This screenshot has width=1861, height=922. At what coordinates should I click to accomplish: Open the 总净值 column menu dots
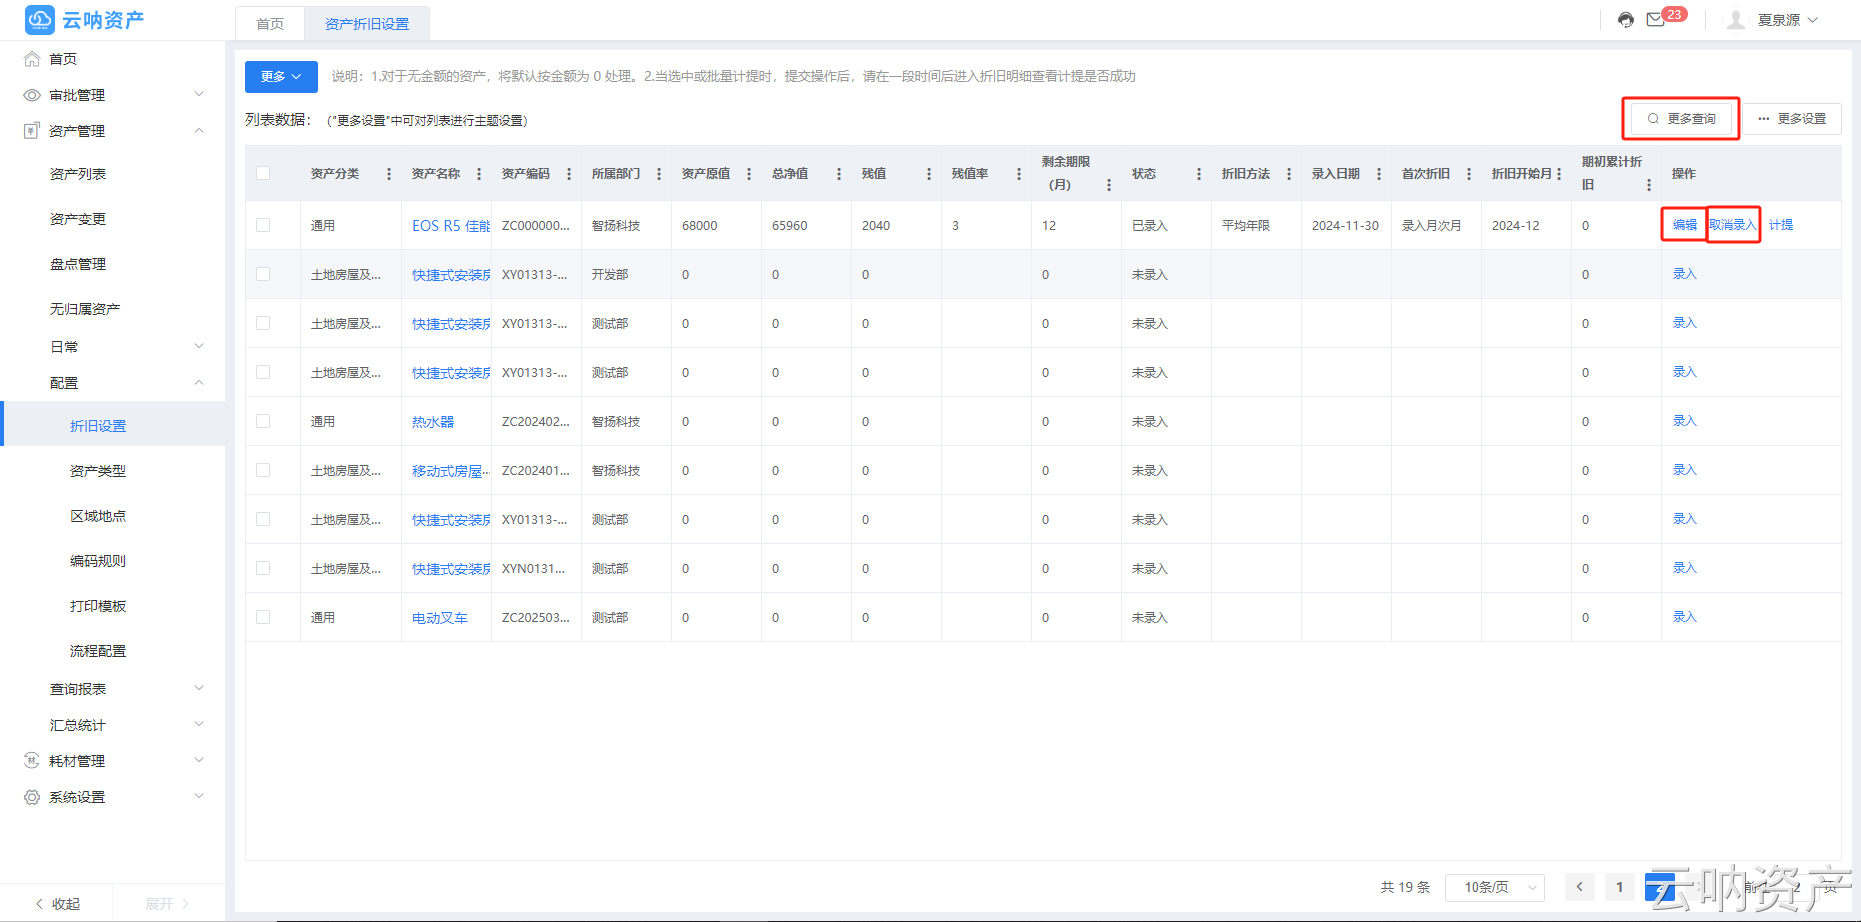pyautogui.click(x=839, y=174)
